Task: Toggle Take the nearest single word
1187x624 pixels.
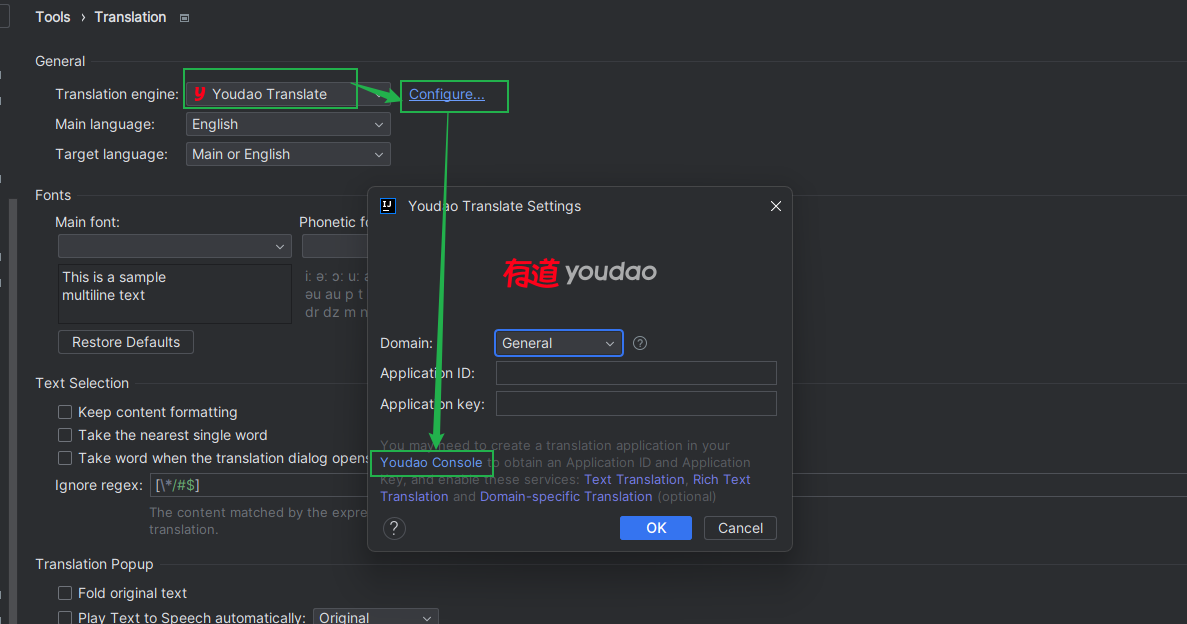Action: pos(65,435)
